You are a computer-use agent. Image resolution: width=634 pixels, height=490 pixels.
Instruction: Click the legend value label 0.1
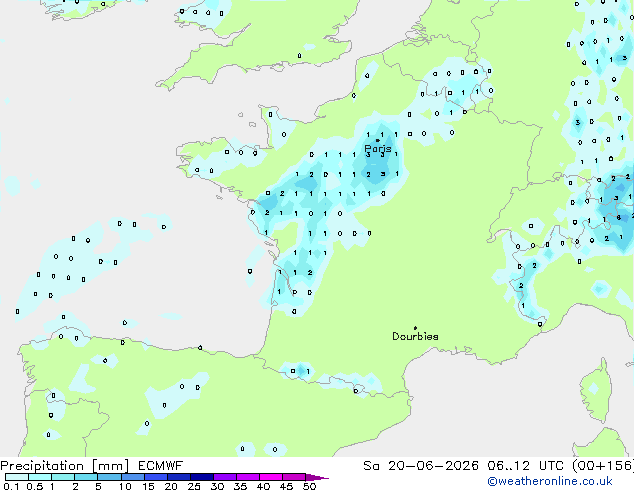(11, 486)
